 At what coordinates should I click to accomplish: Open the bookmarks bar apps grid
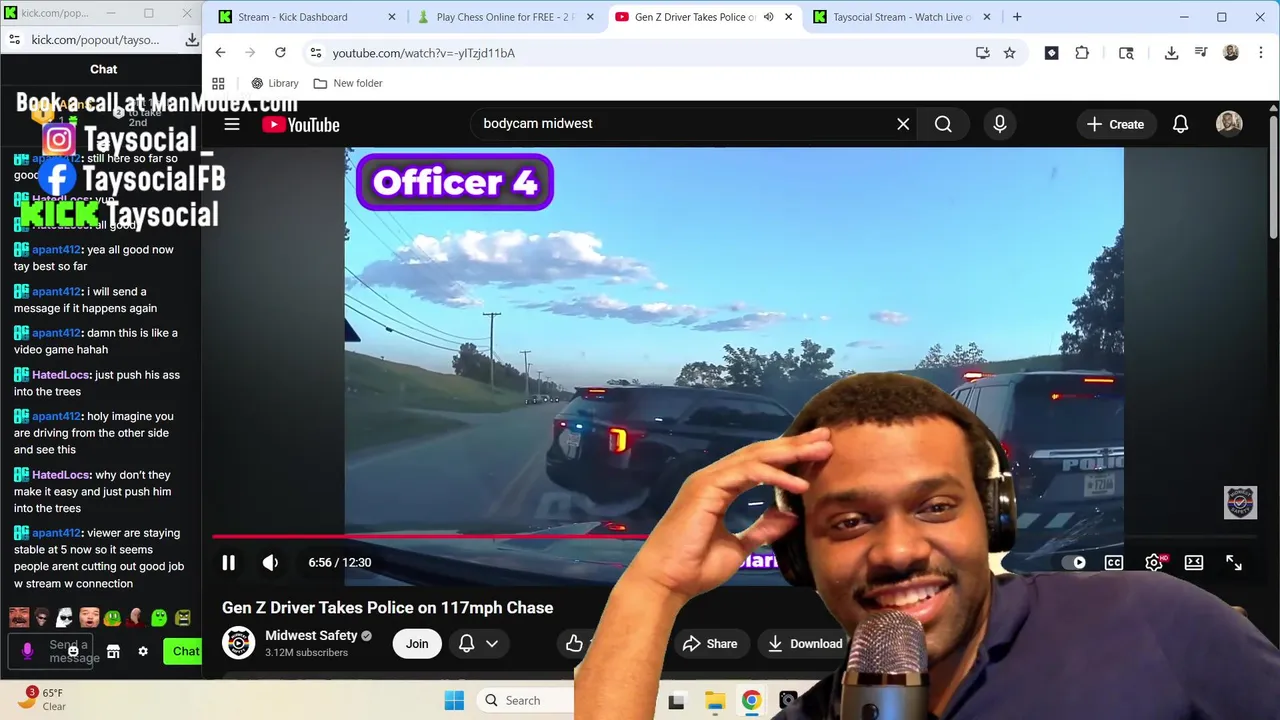218,83
